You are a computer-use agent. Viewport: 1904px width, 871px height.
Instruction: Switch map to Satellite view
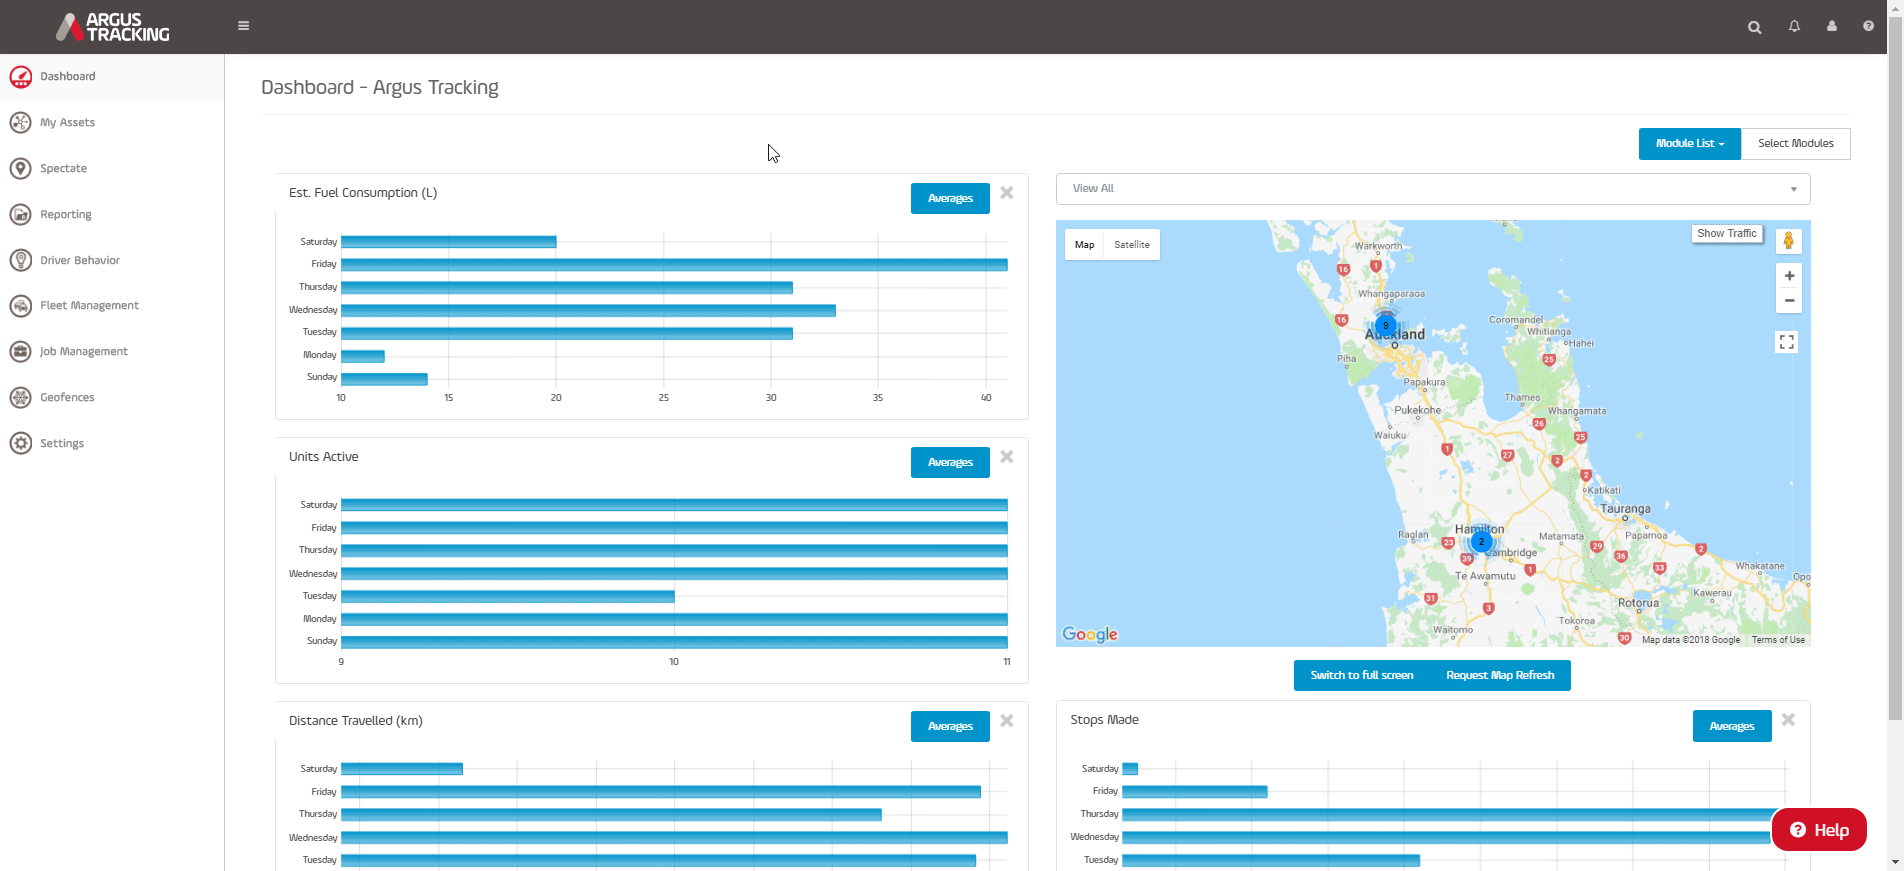(1132, 245)
